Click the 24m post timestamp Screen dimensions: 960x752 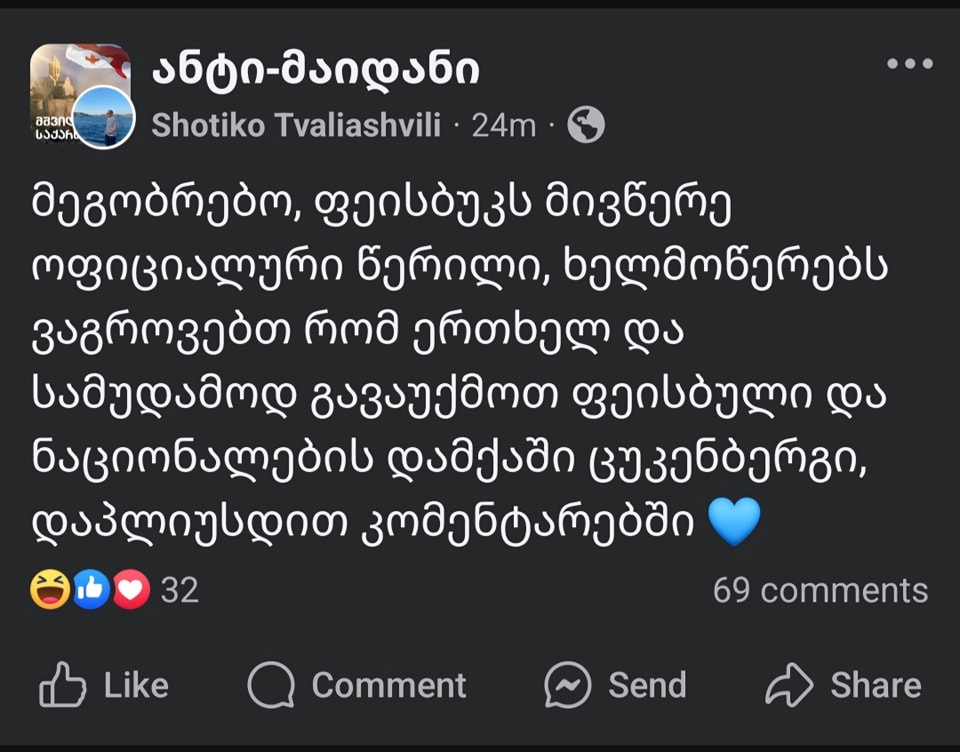click(x=503, y=125)
